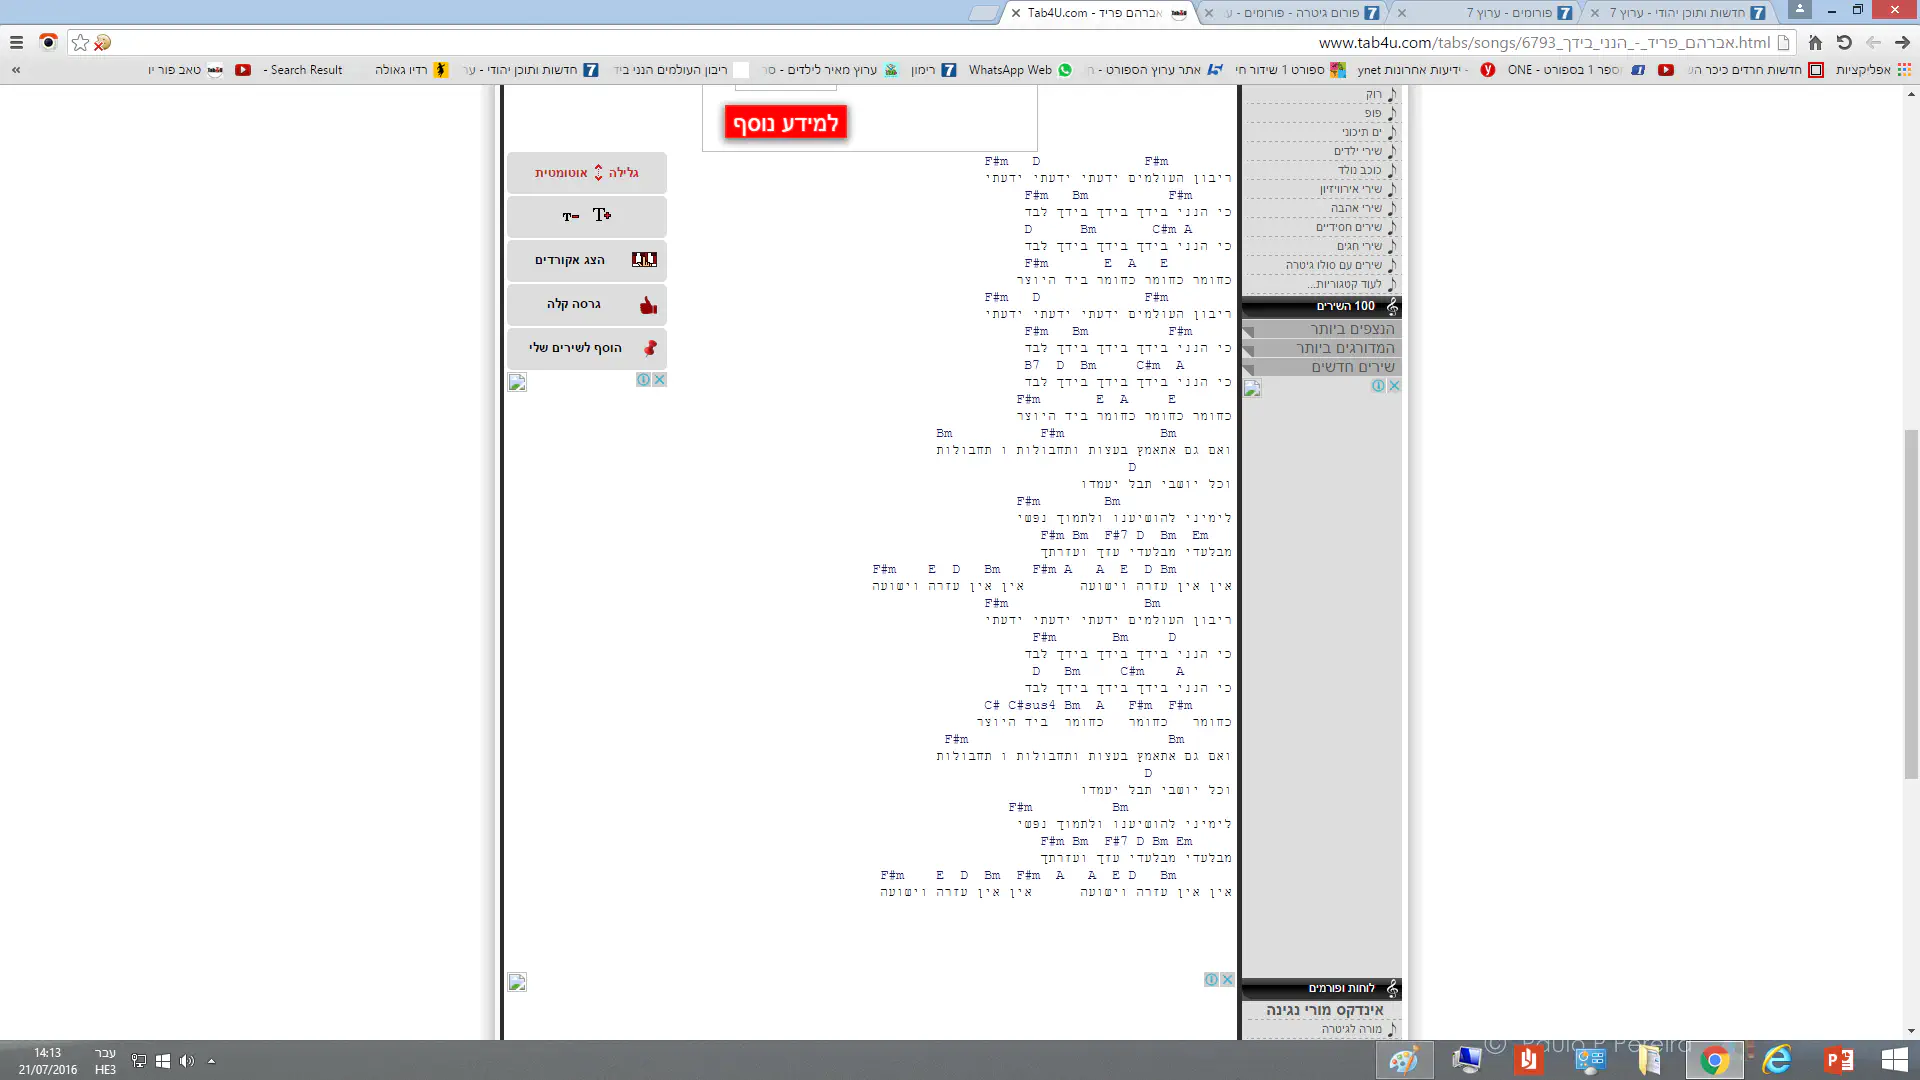Open PowerPoint from the taskbar

pos(1838,1060)
